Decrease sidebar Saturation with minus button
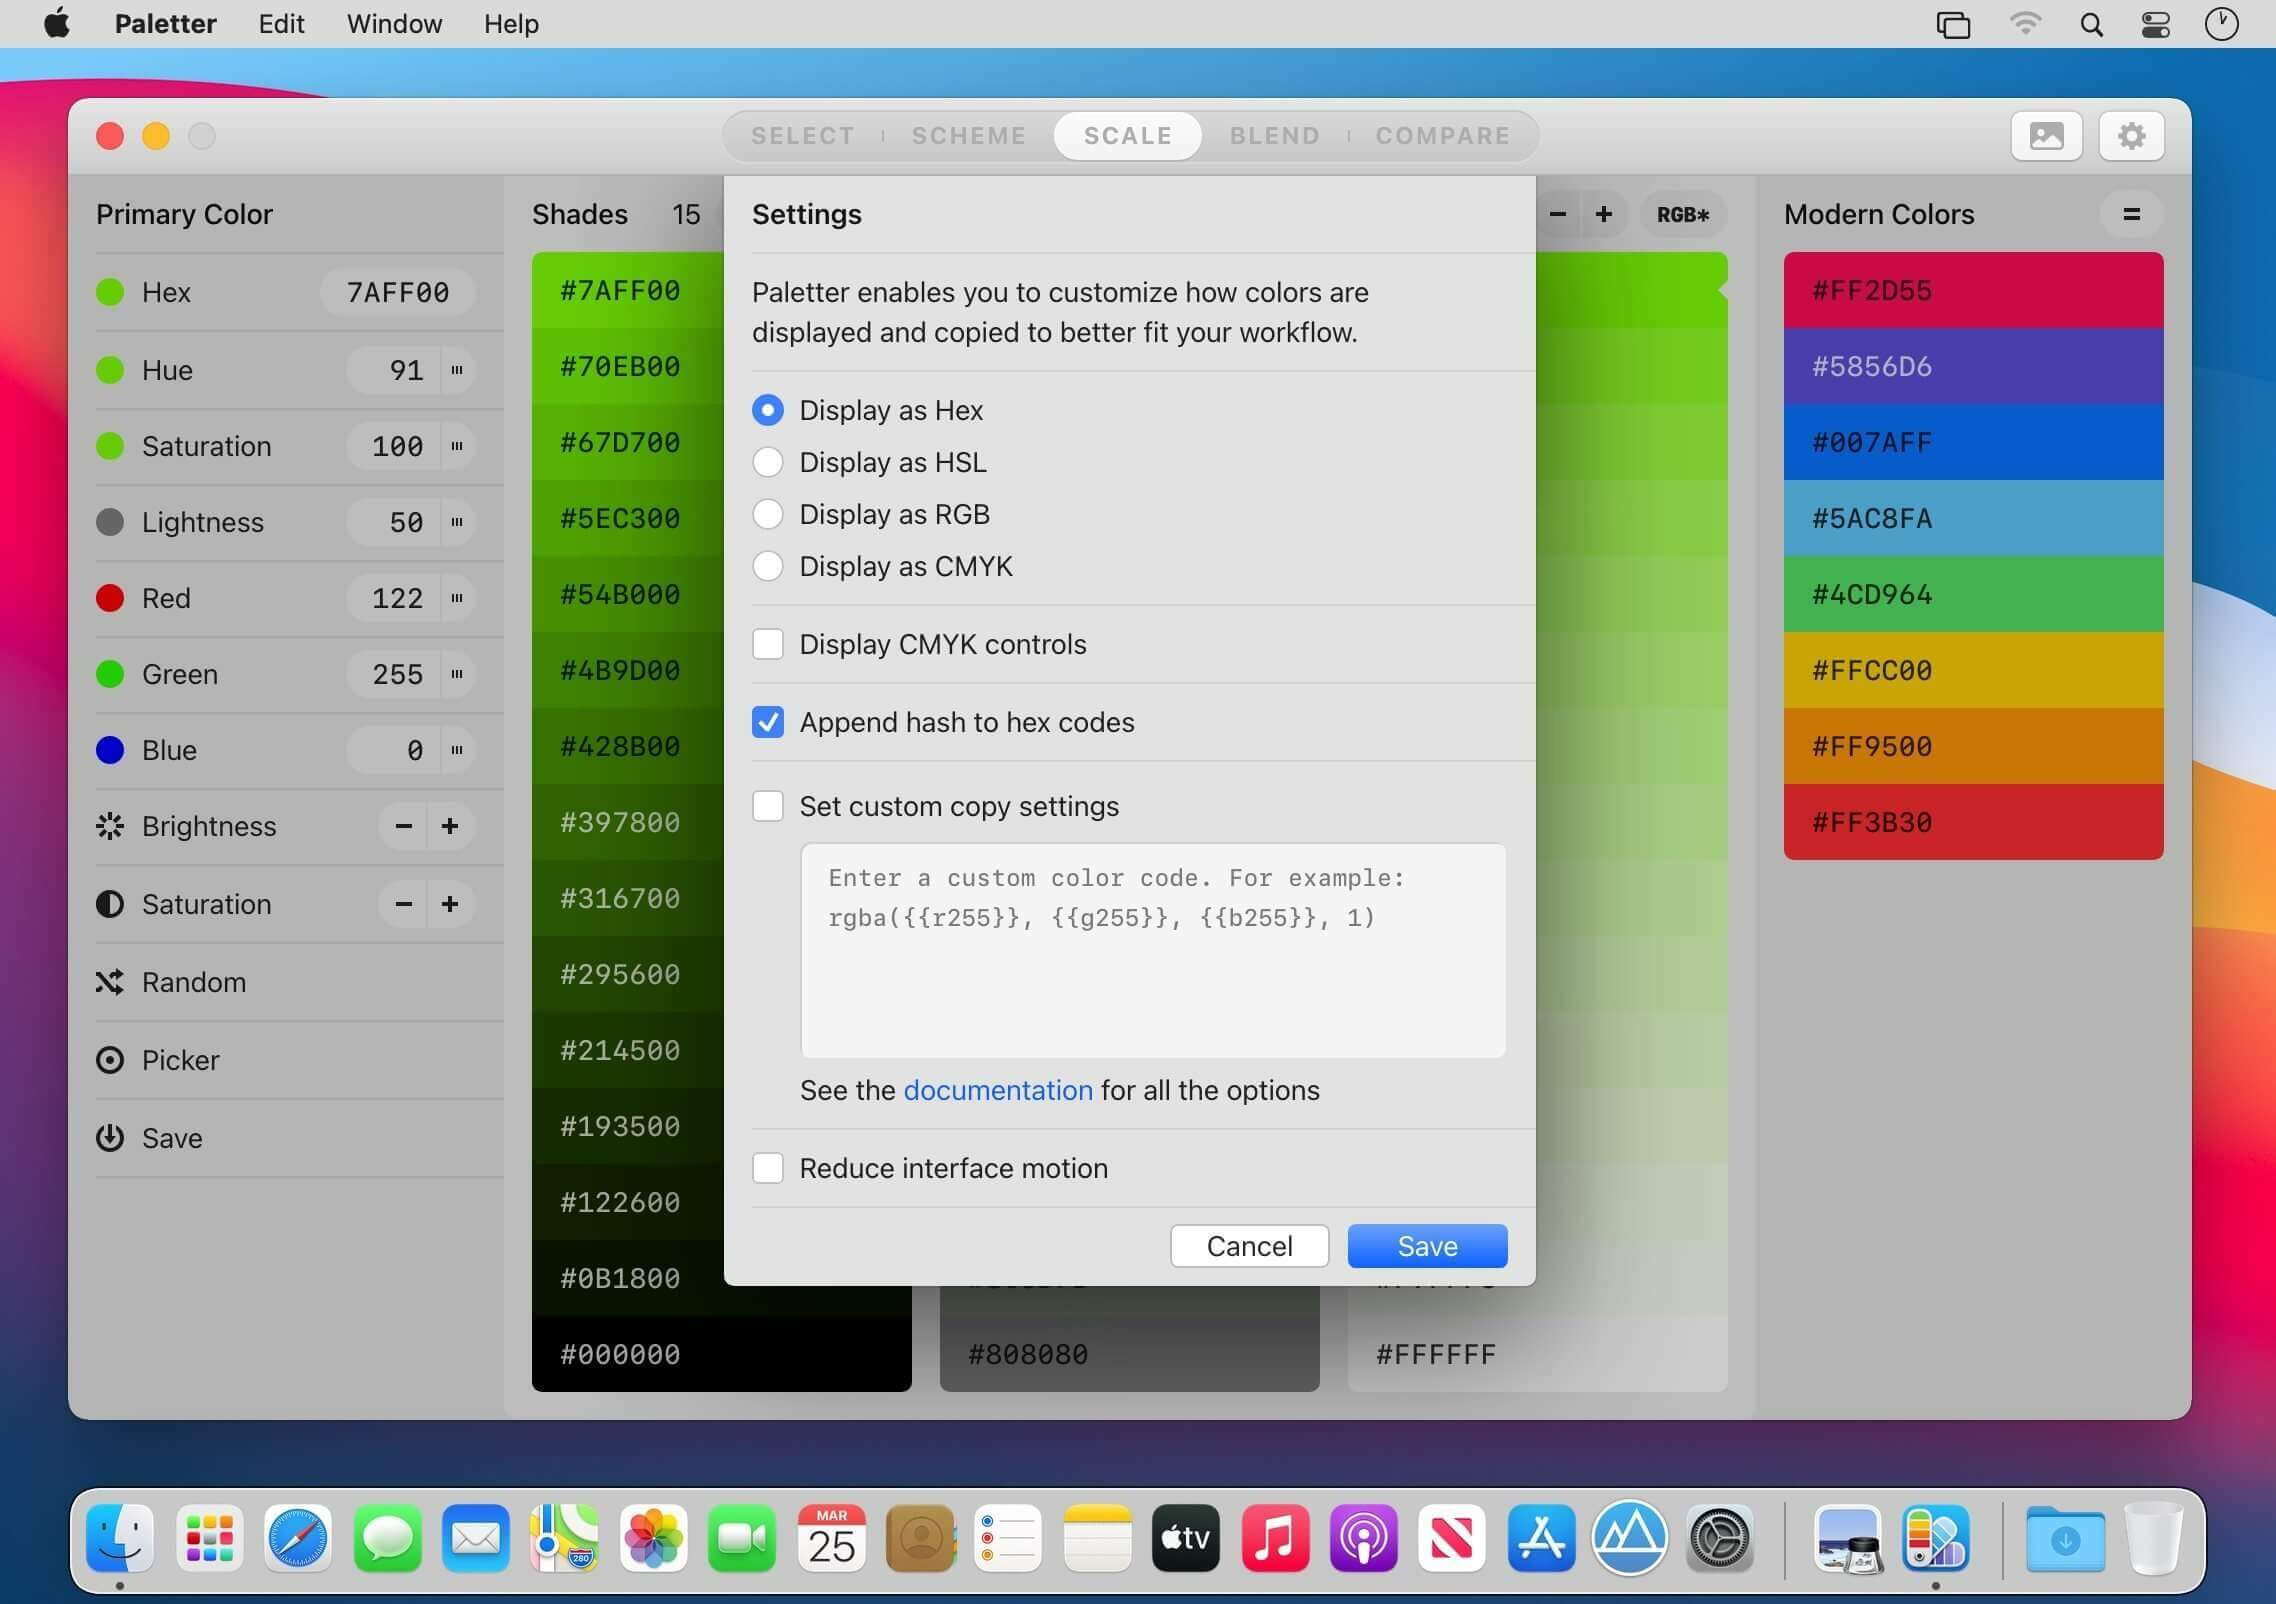 coord(403,904)
